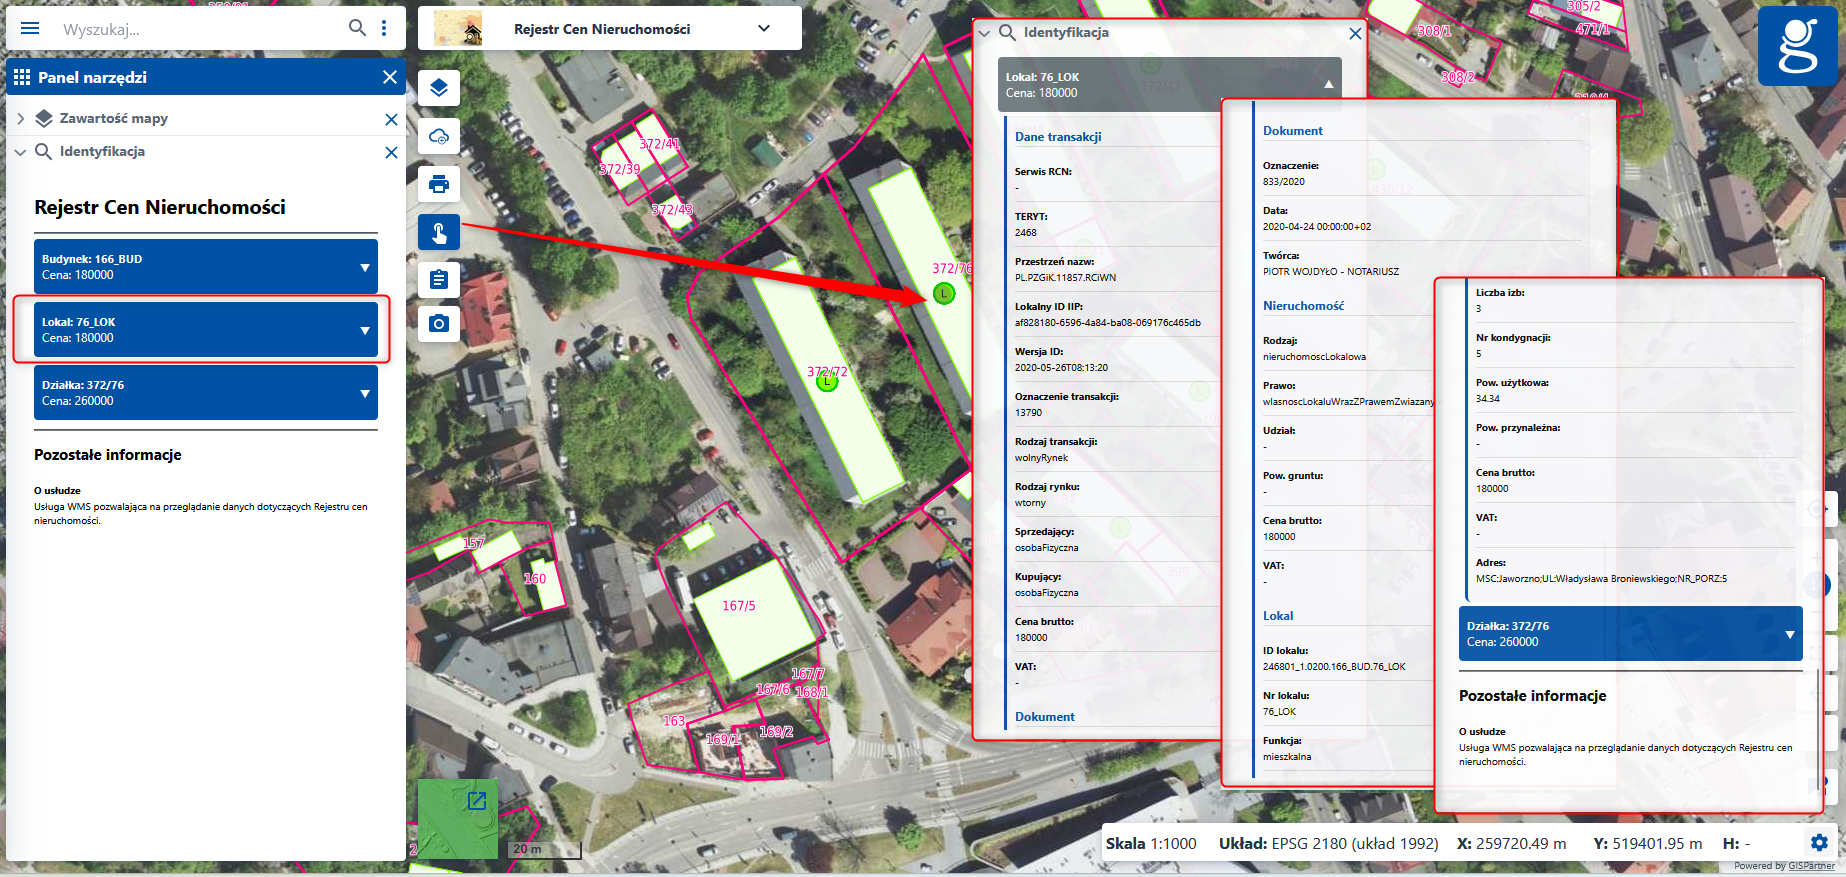Expand the Zawartość mapy section
The width and height of the screenshot is (1846, 877).
[x=20, y=118]
